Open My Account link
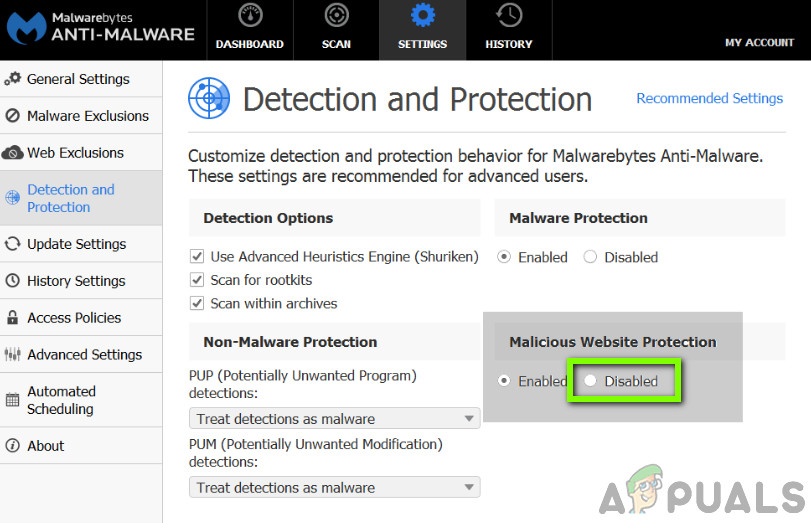The image size is (811, 523). tap(759, 43)
